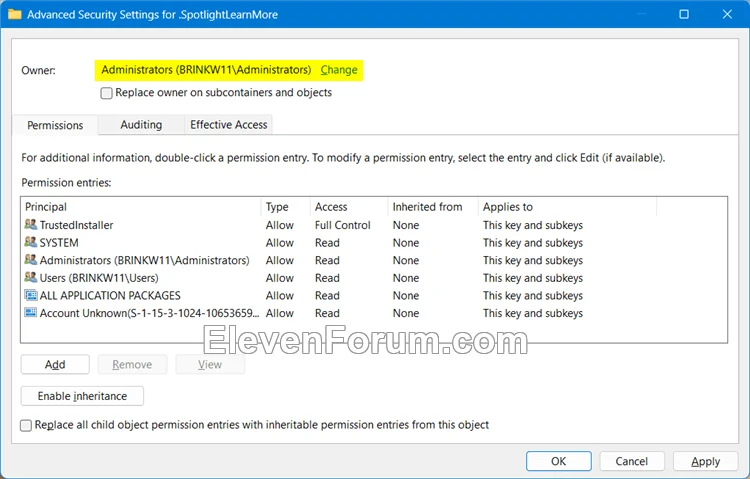This screenshot has width=750, height=479.
Task: Confirm with the OK button
Action: (x=559, y=461)
